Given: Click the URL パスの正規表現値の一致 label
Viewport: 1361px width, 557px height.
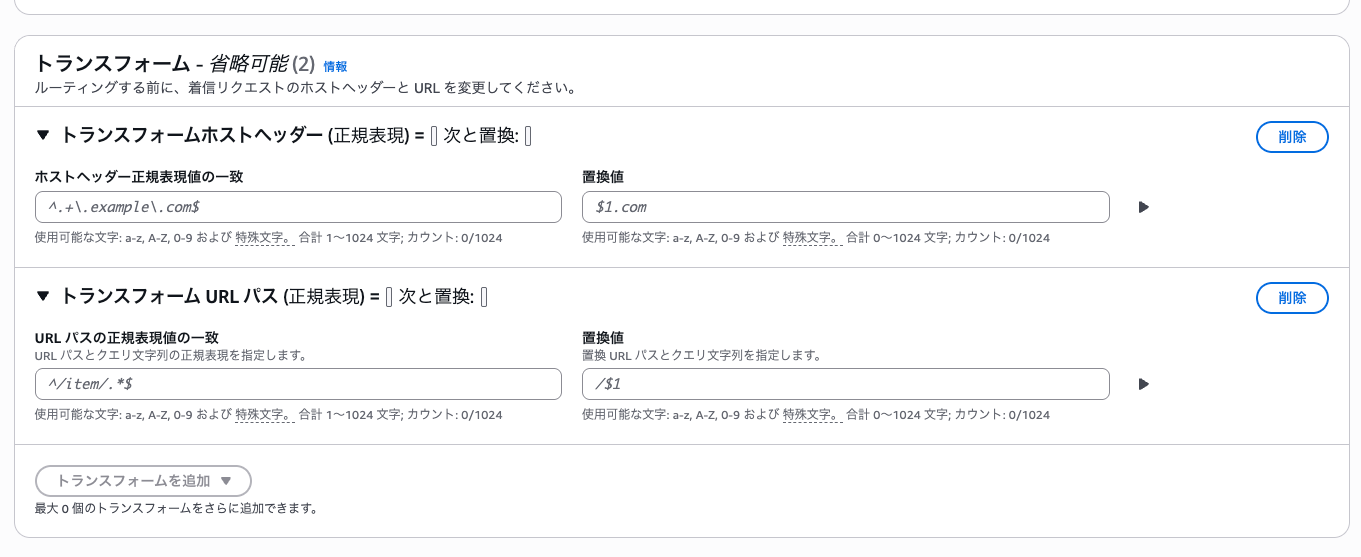Looking at the screenshot, I should click(126, 338).
